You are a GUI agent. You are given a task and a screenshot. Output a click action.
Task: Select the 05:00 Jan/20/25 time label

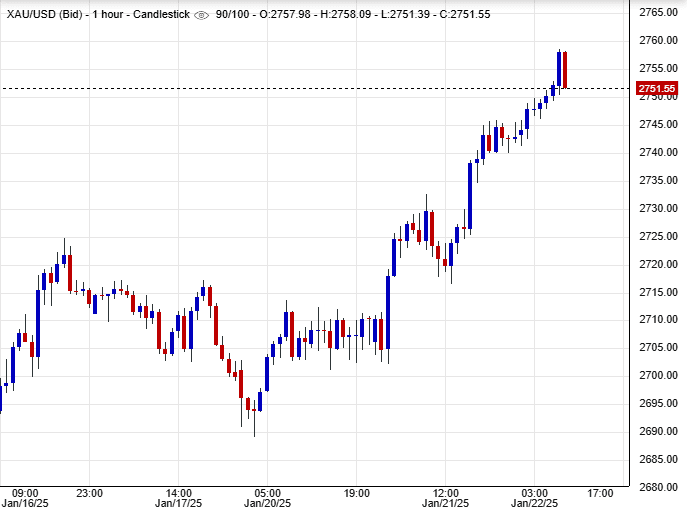(267, 499)
